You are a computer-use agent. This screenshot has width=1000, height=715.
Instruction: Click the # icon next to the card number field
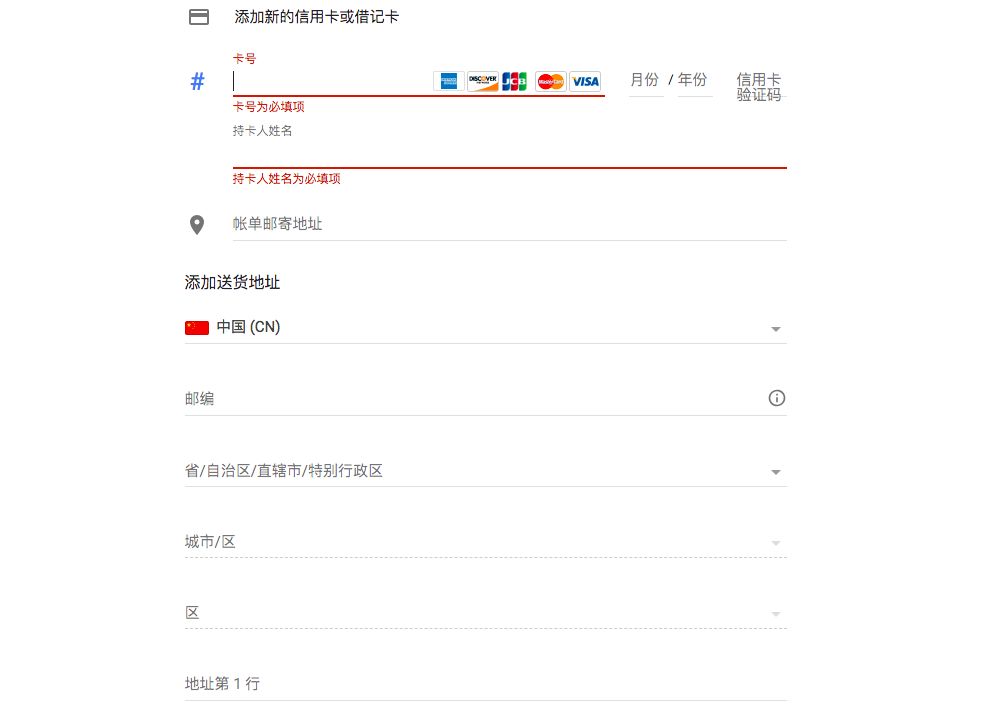pos(196,81)
